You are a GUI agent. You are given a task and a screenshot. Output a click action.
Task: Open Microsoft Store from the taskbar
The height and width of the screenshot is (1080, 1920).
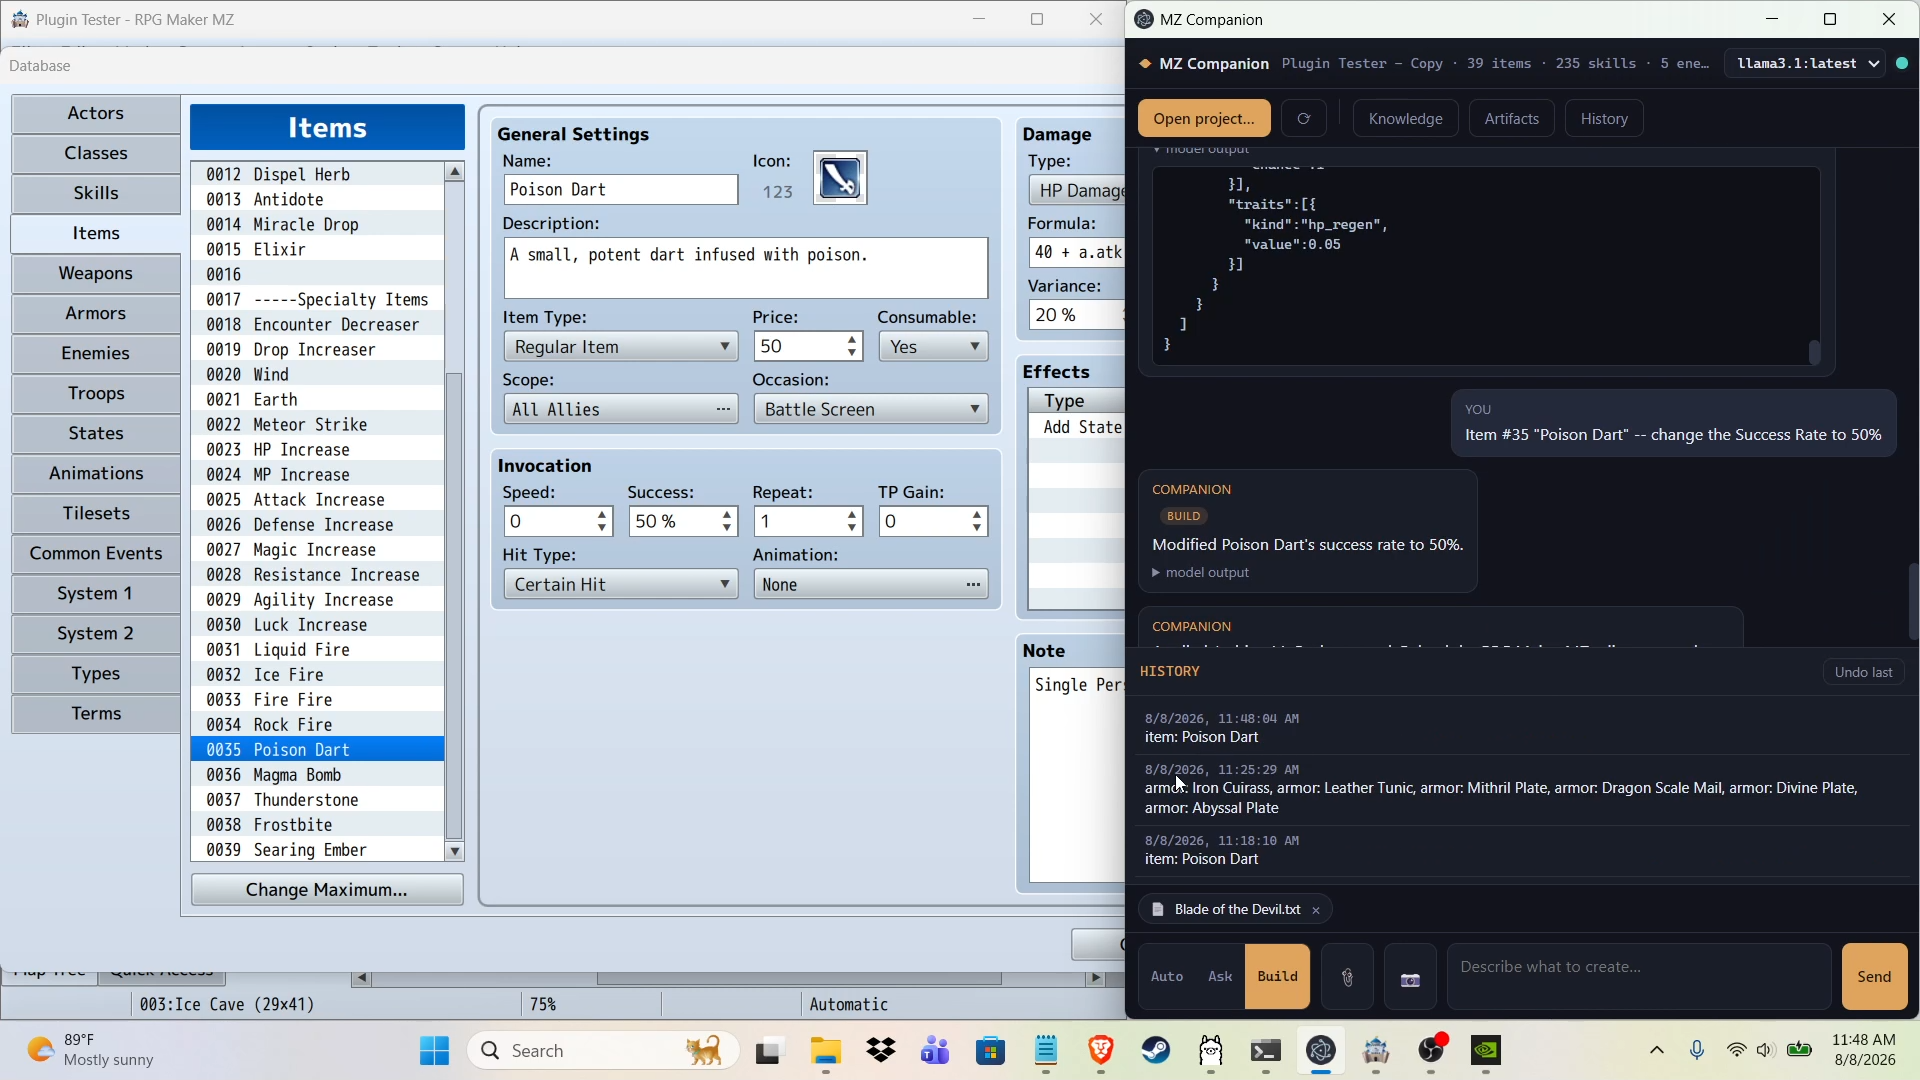pyautogui.click(x=991, y=1051)
